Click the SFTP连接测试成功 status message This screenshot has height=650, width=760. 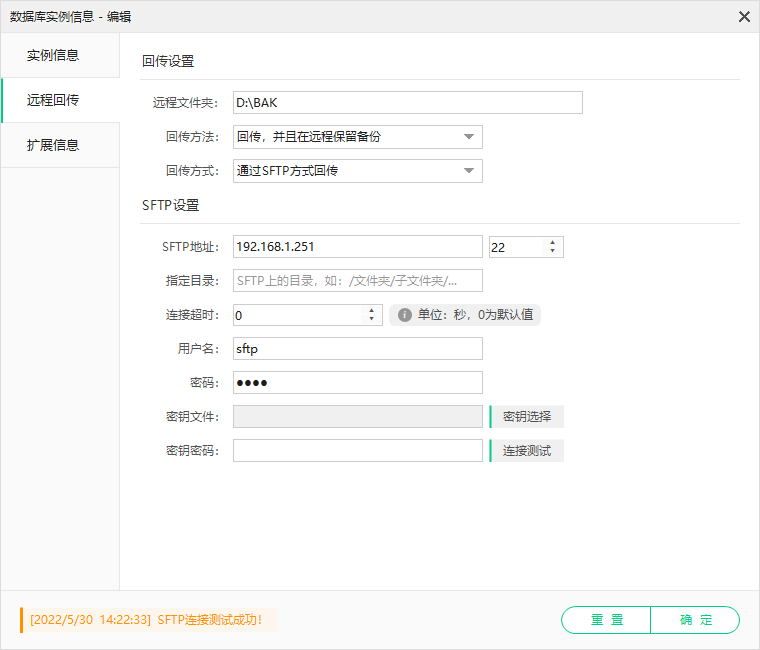point(148,620)
